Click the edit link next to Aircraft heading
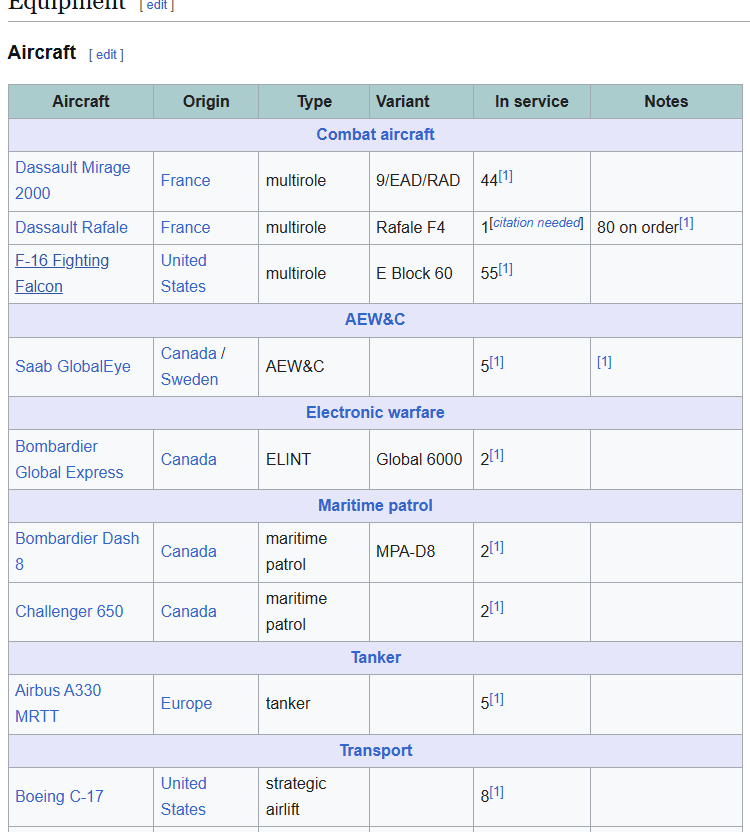750x832 pixels. click(x=106, y=55)
